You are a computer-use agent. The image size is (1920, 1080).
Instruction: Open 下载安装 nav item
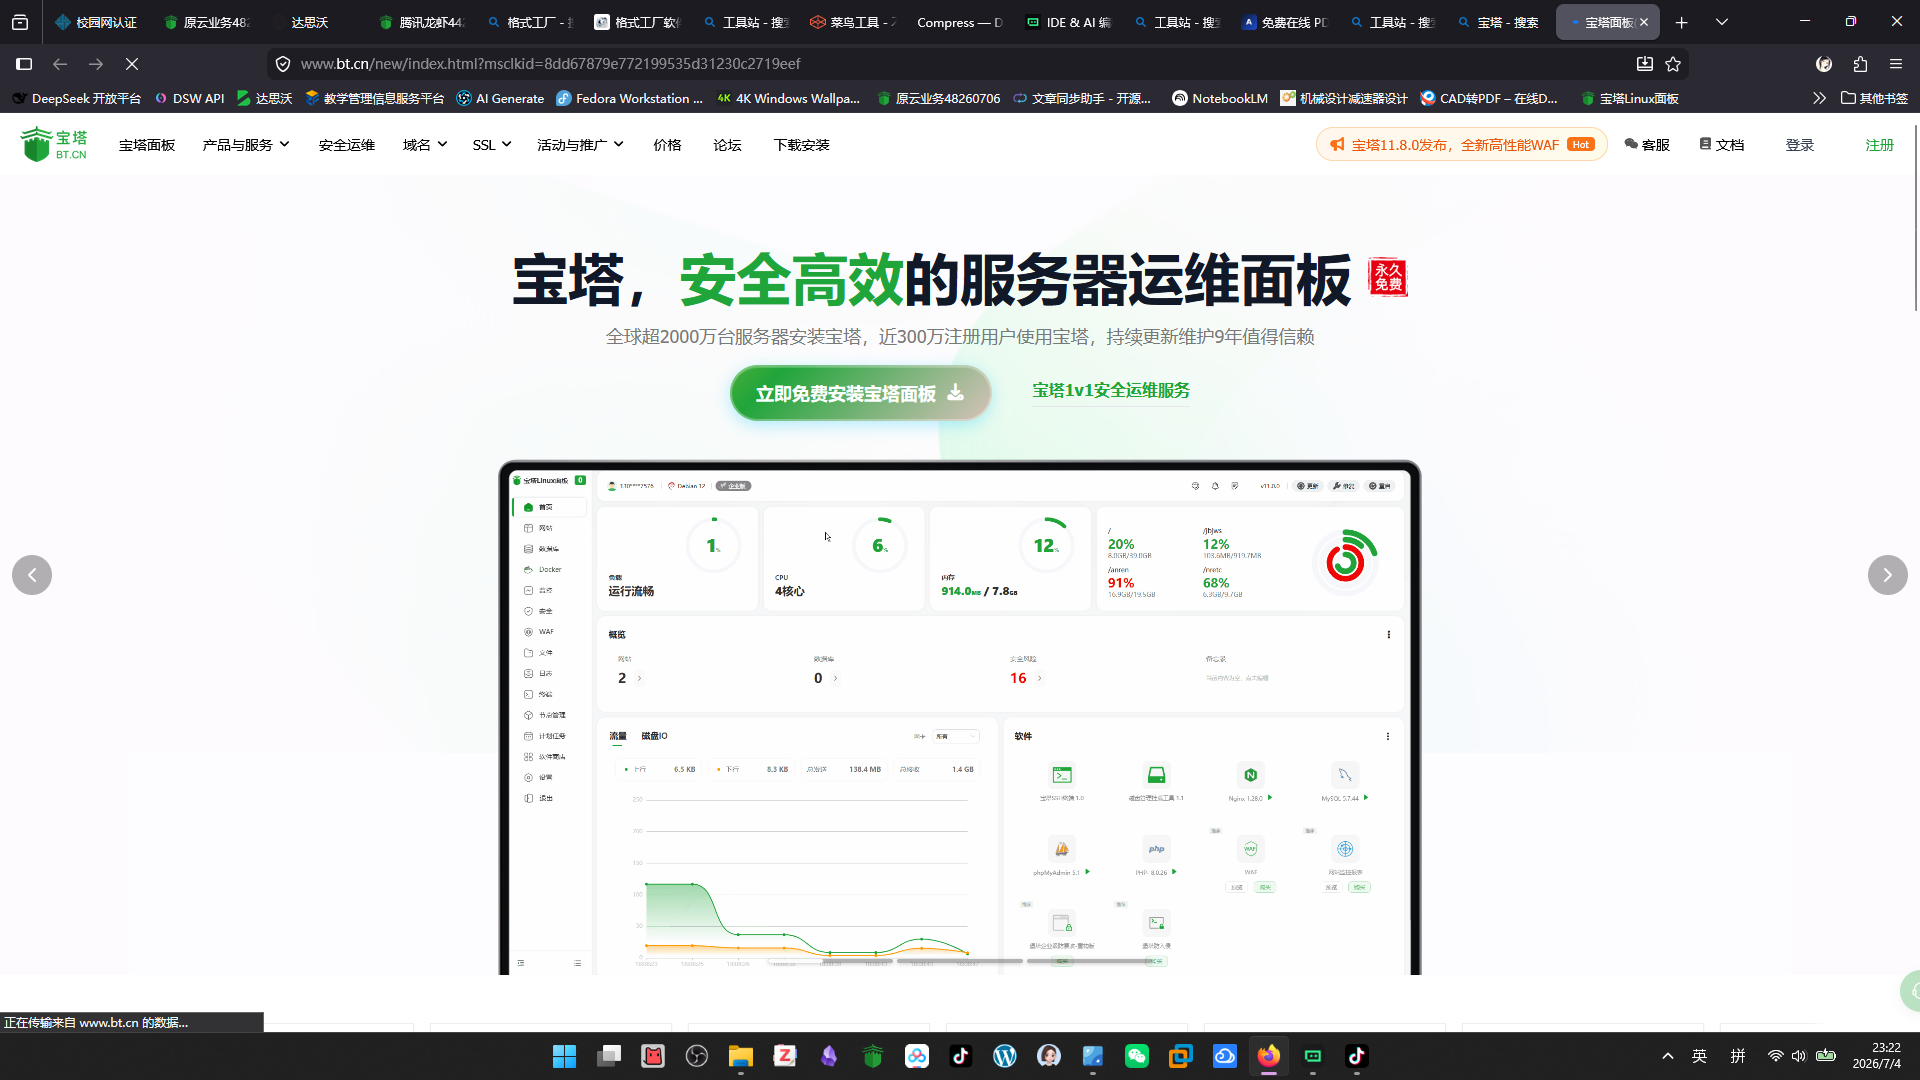click(x=802, y=145)
